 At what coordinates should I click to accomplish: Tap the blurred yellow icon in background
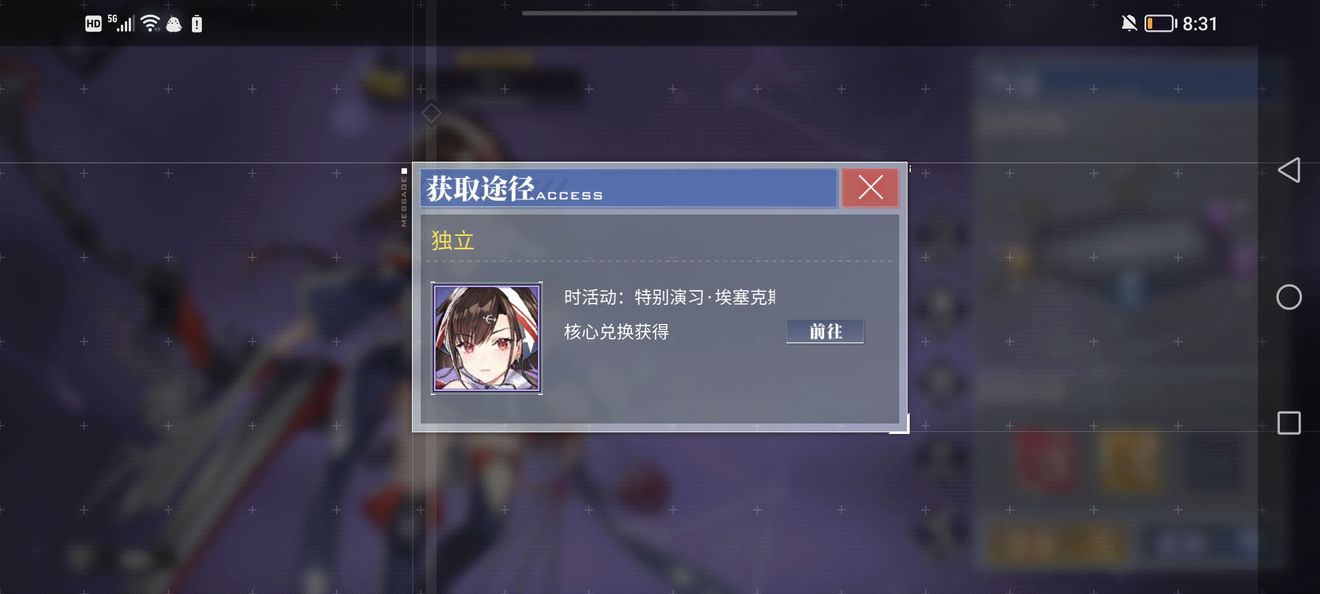1131,461
